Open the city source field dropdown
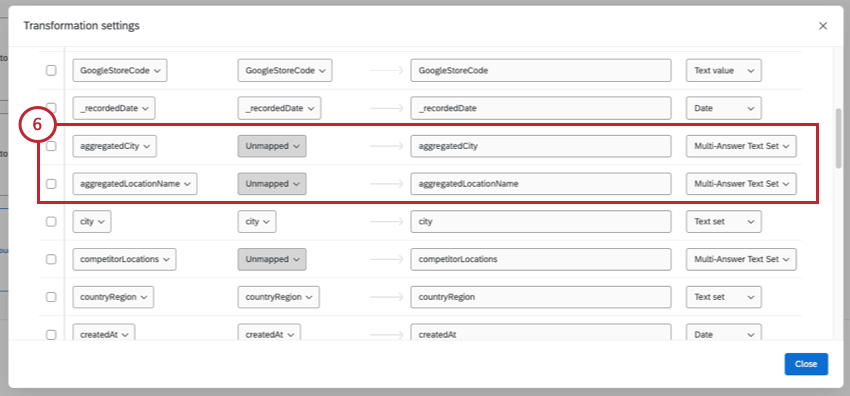Viewport: 850px width, 396px height. point(92,222)
